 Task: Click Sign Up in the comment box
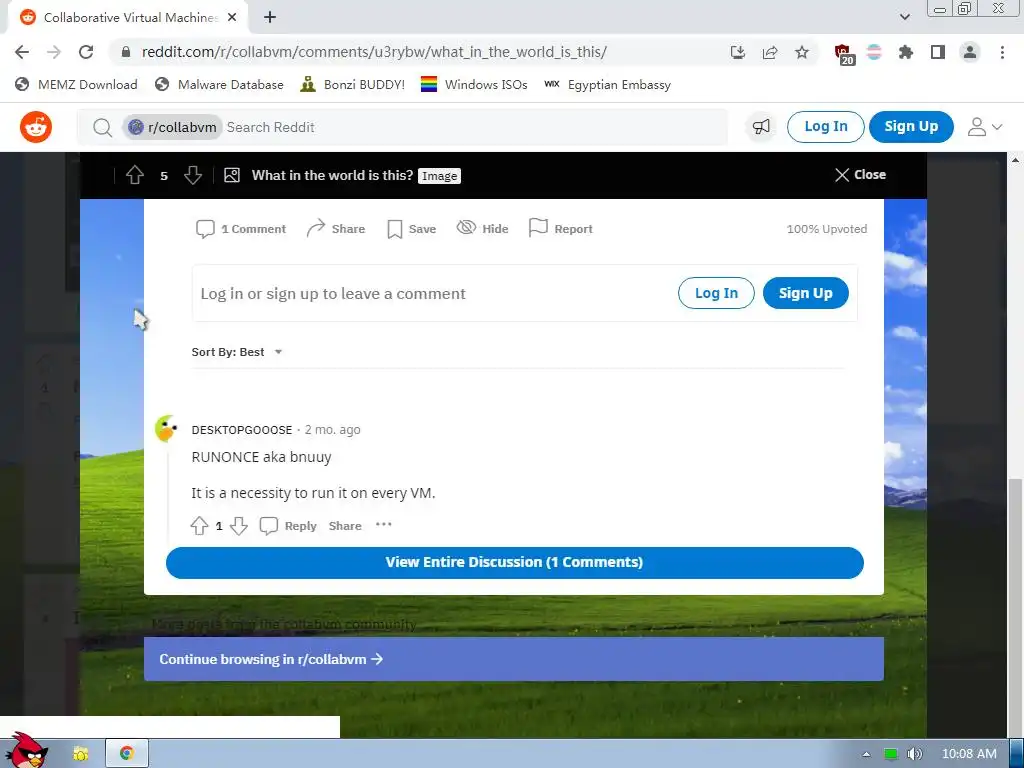[806, 293]
